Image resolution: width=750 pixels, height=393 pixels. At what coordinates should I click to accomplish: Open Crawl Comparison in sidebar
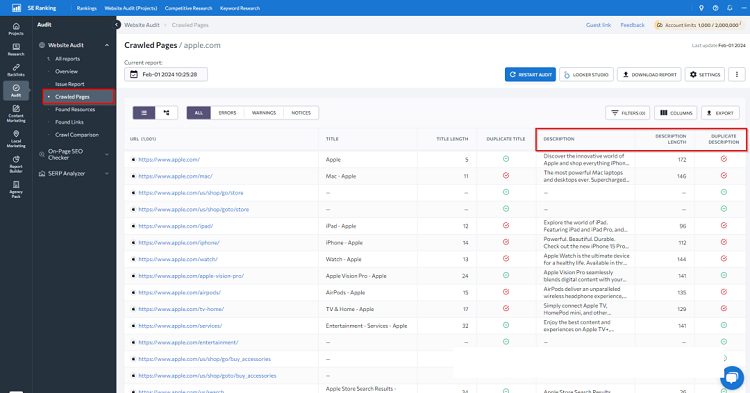pos(77,135)
